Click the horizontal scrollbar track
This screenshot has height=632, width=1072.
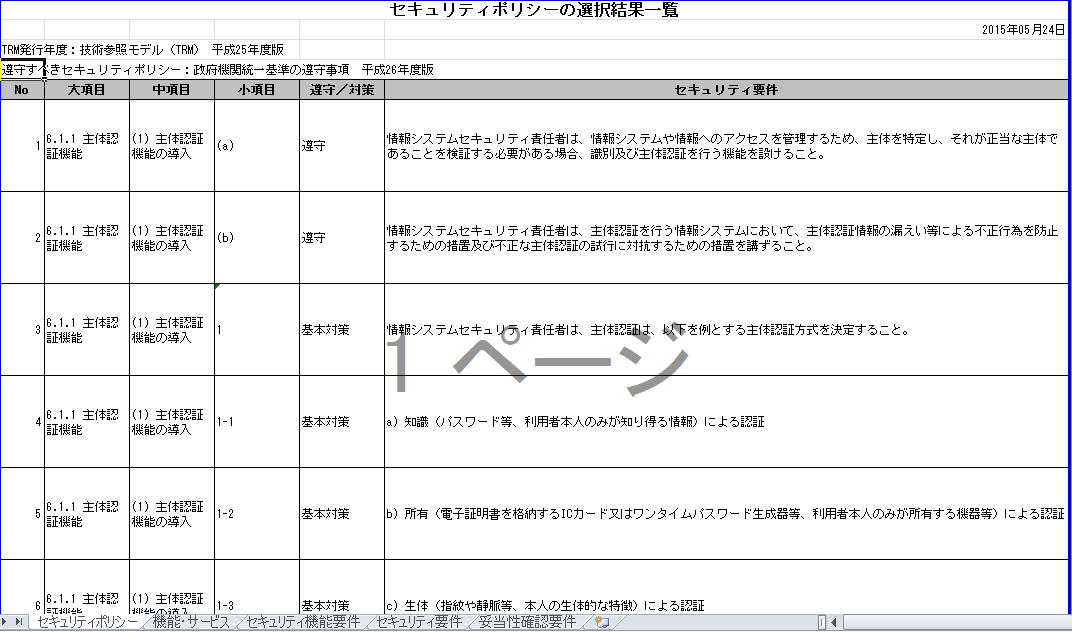click(956, 622)
